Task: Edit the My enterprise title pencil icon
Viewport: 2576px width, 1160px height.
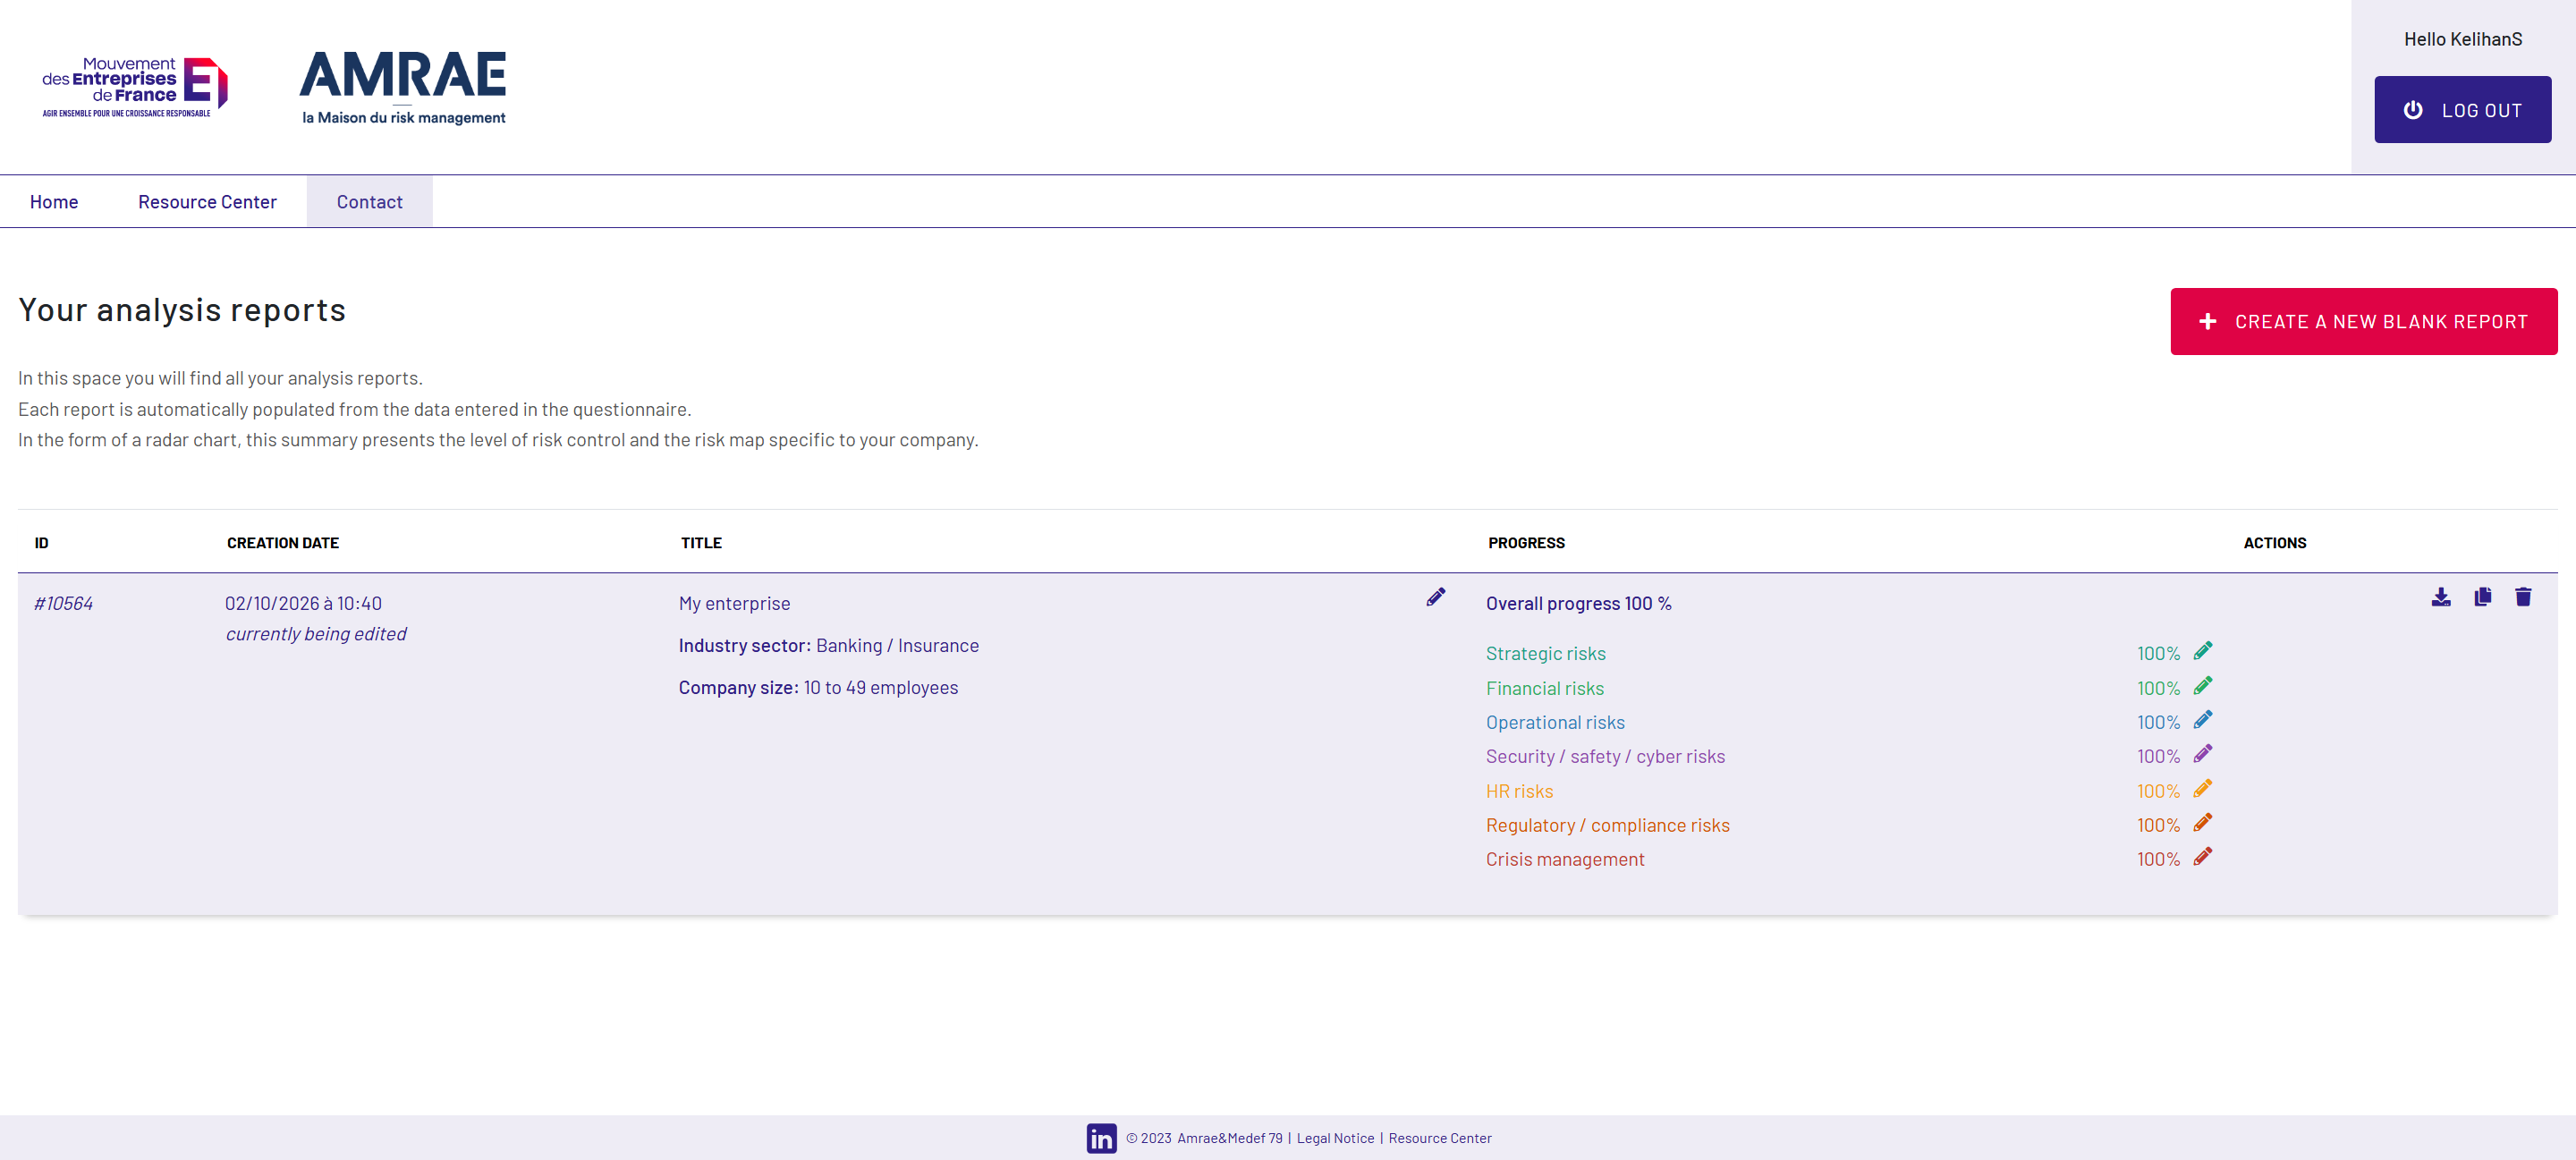Action: click(x=1436, y=597)
